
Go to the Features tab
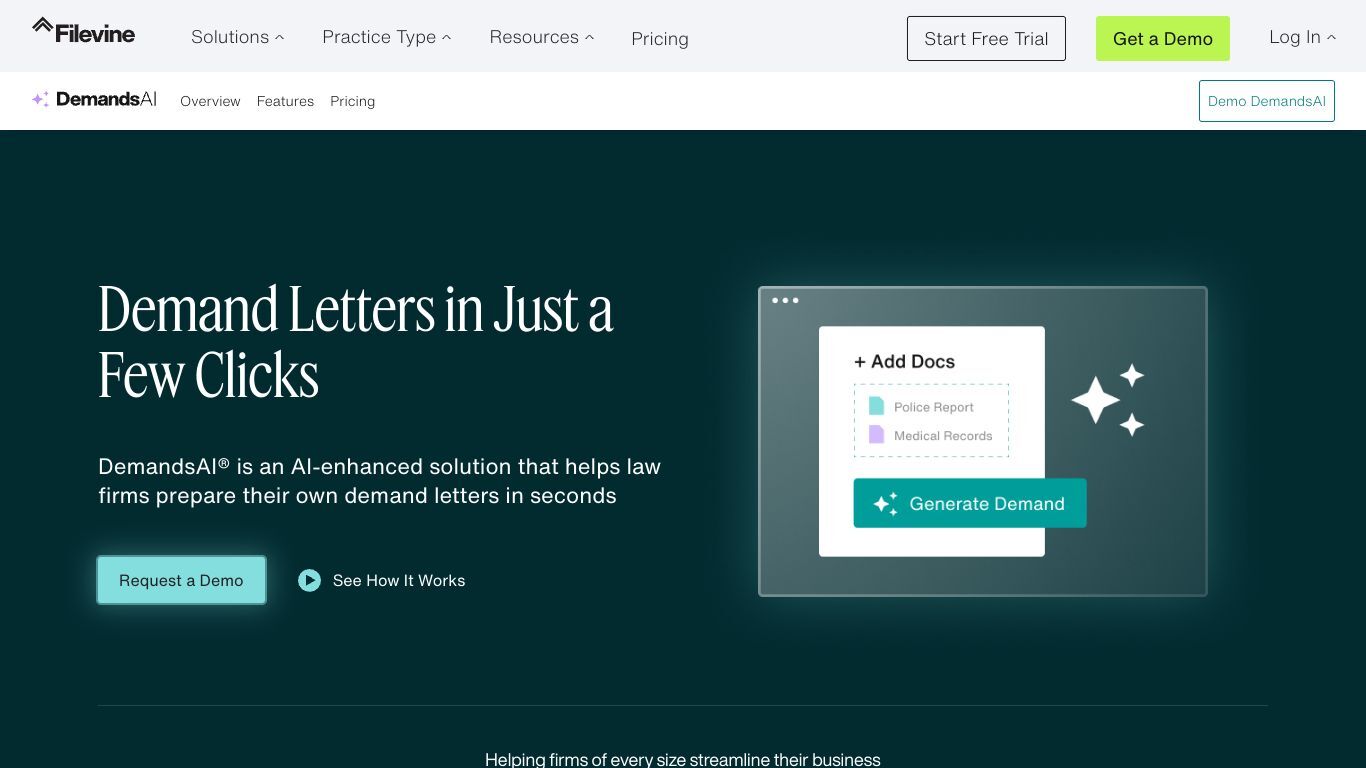(285, 101)
